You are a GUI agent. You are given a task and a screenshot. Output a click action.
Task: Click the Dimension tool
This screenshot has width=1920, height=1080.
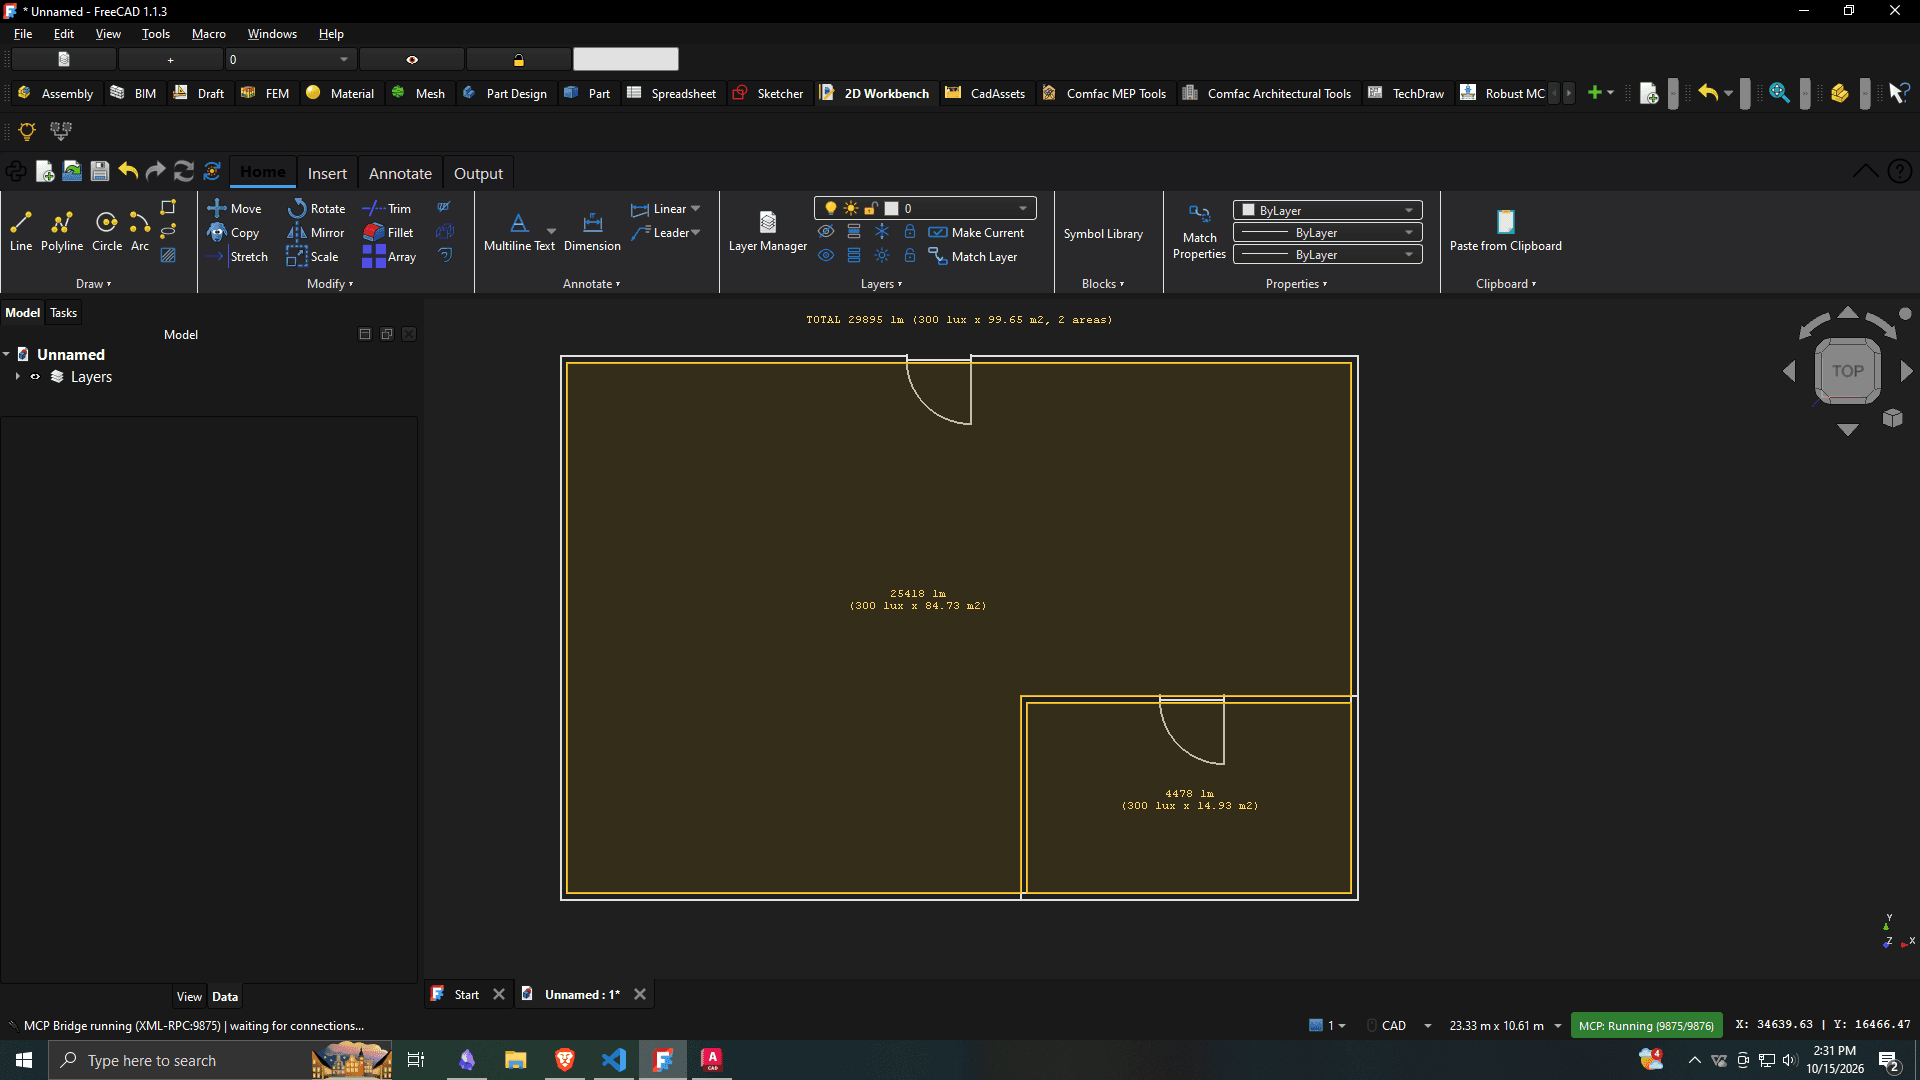[592, 231]
